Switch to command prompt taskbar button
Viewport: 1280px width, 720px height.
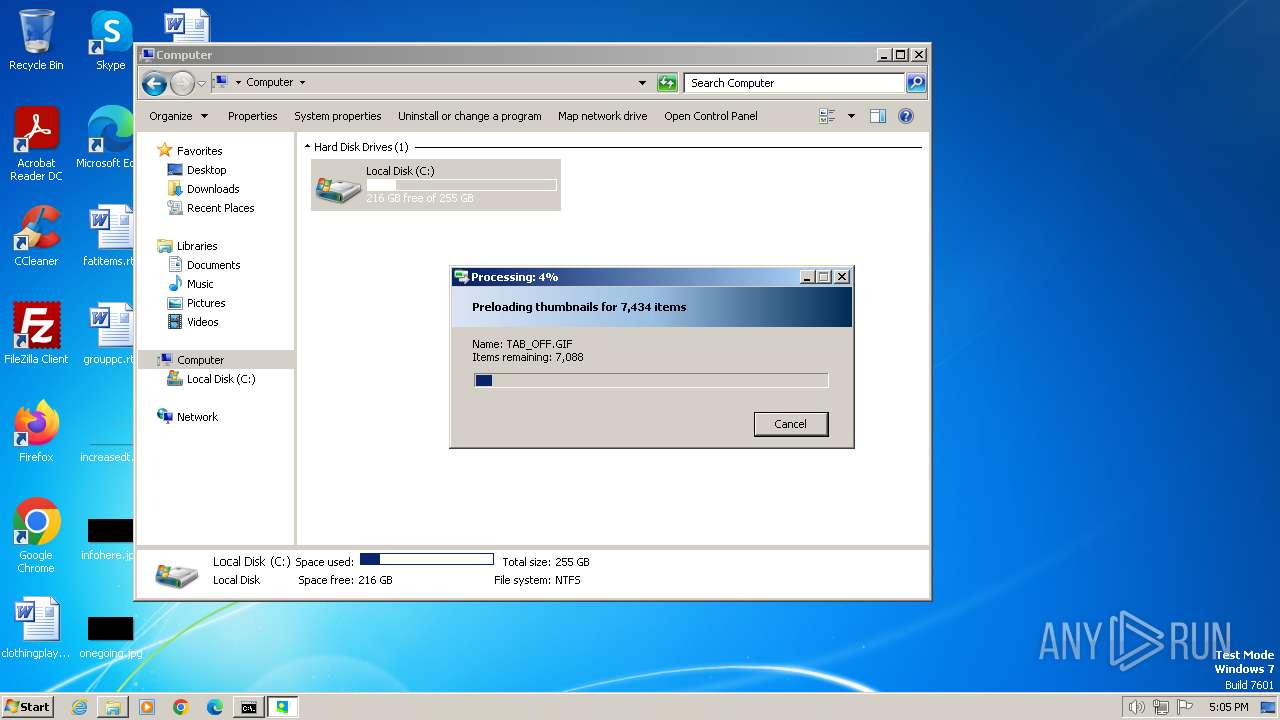249,707
